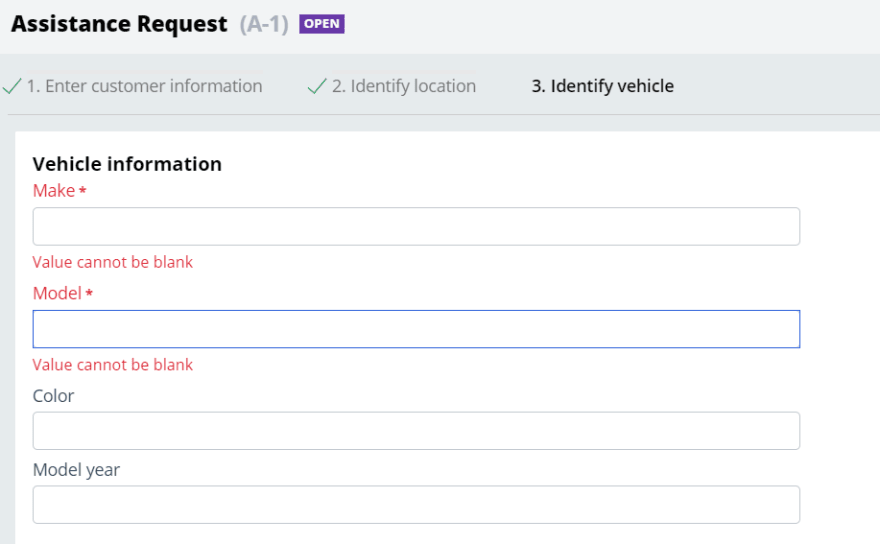Click the Make field label
The width and height of the screenshot is (880, 544).
tap(54, 190)
